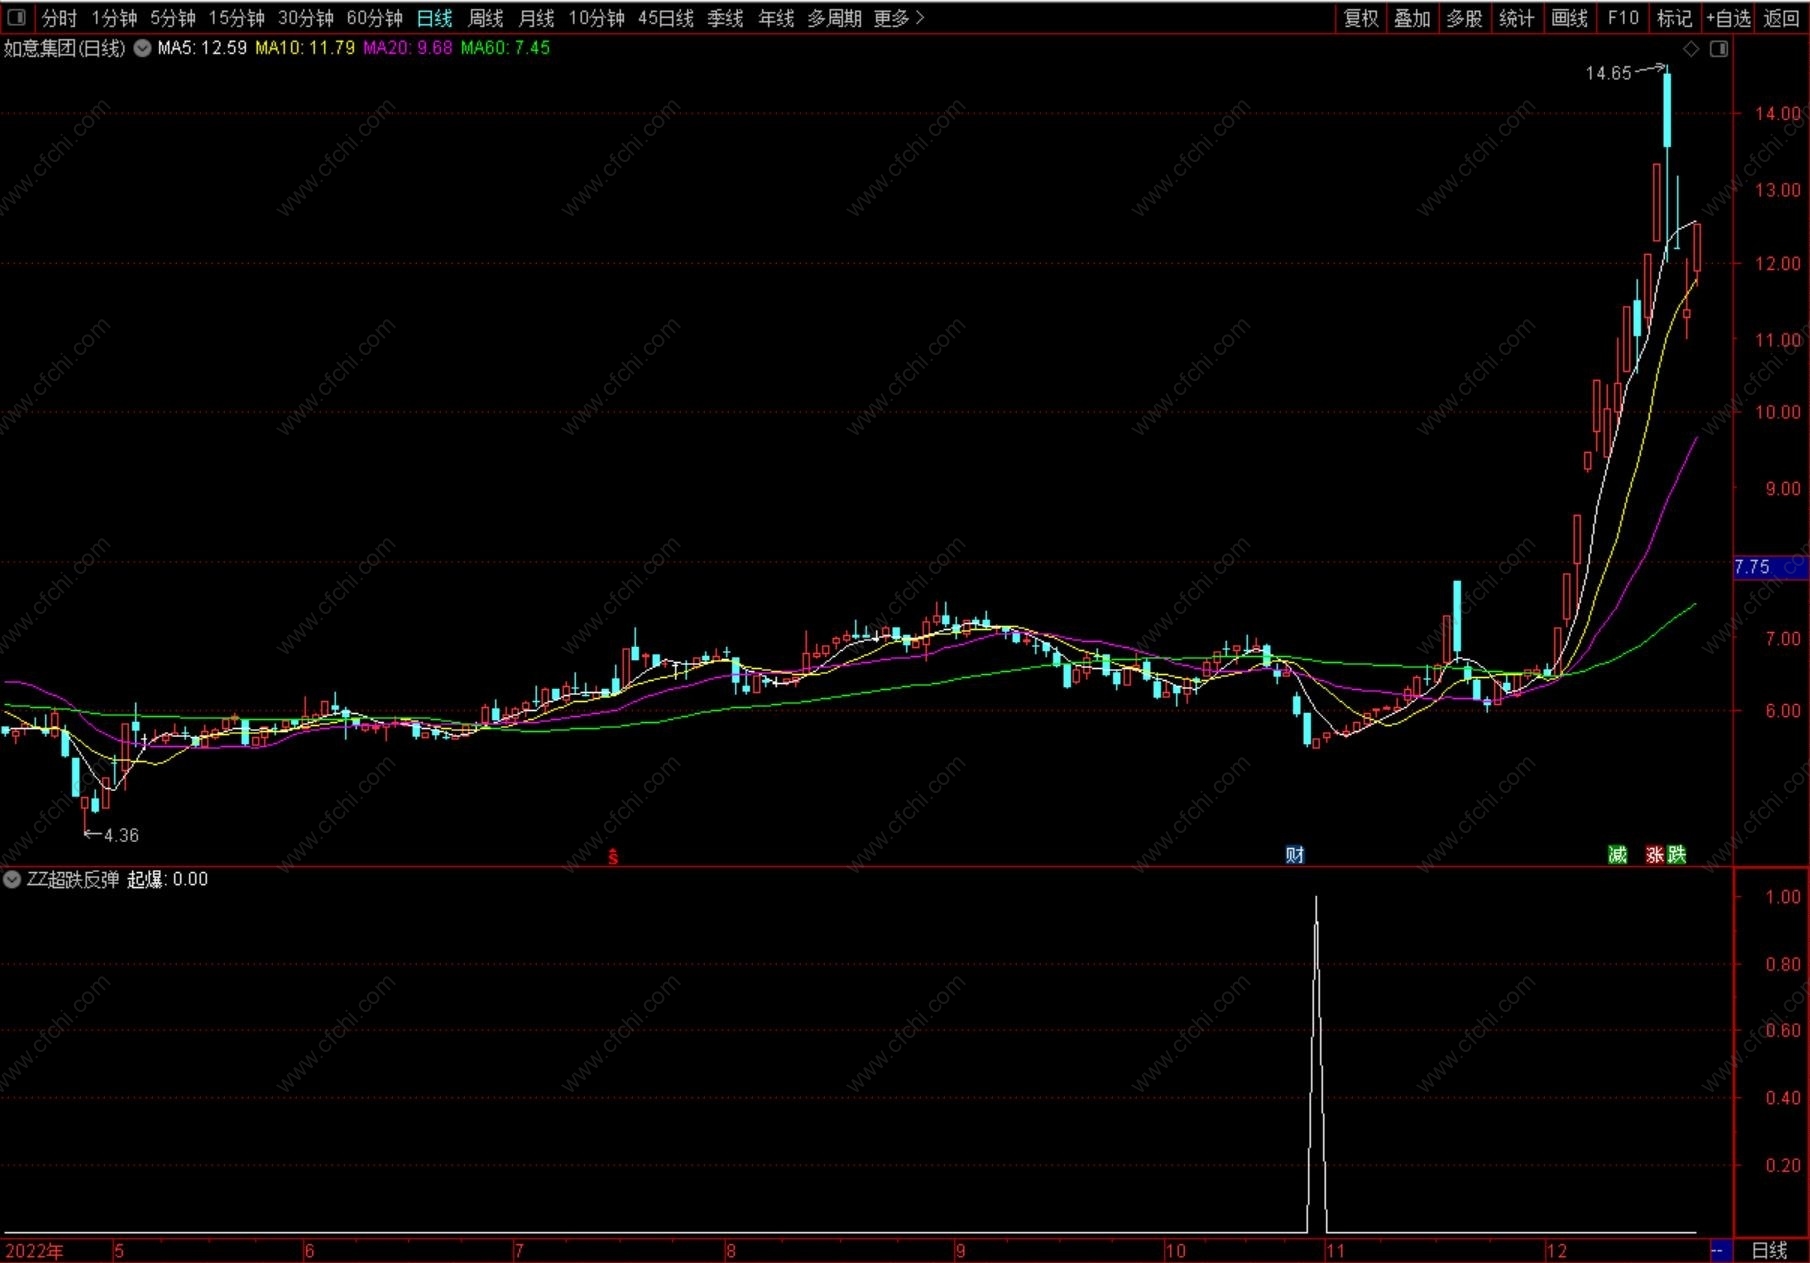Open the 多股 multi-stock view
This screenshot has width=1810, height=1263.
[1464, 18]
